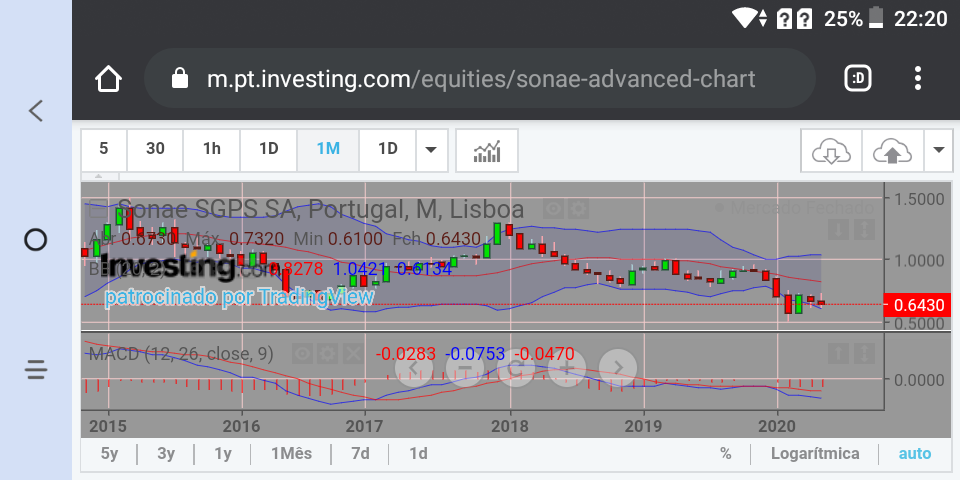Select the 1M monthly interval
This screenshot has height=480, width=960.
point(328,150)
